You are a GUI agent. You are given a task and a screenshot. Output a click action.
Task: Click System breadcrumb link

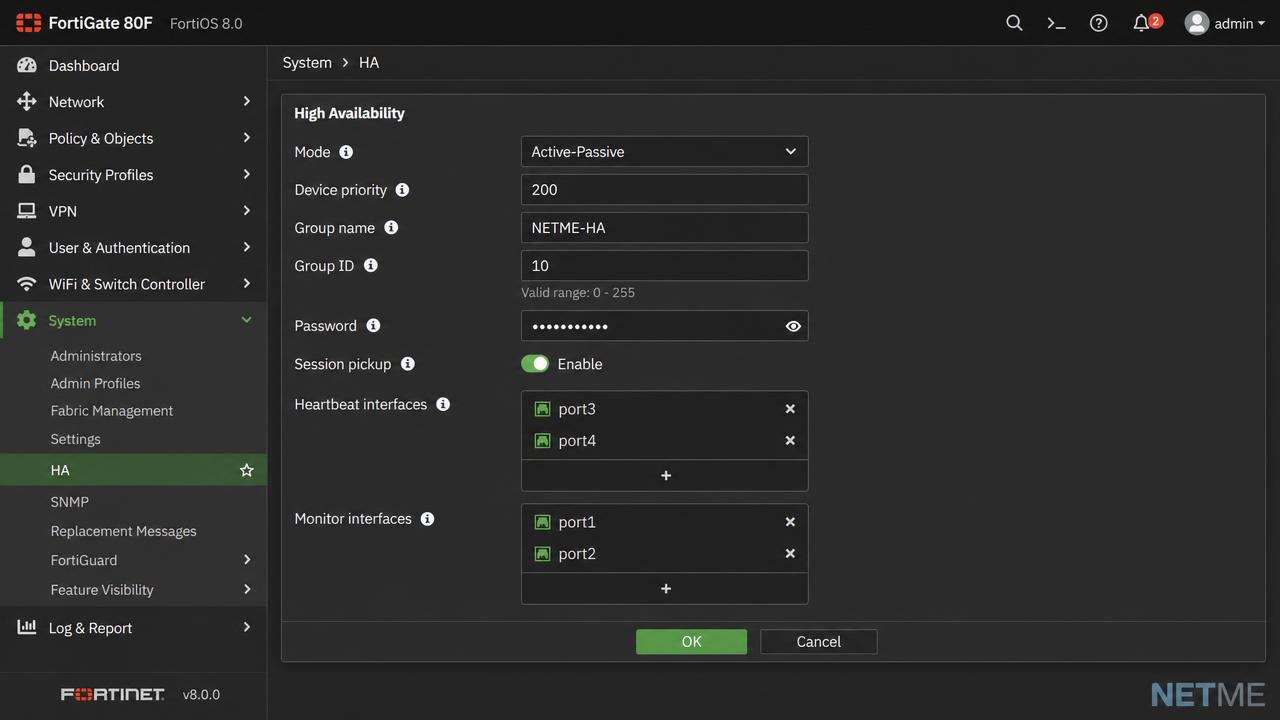coord(307,63)
